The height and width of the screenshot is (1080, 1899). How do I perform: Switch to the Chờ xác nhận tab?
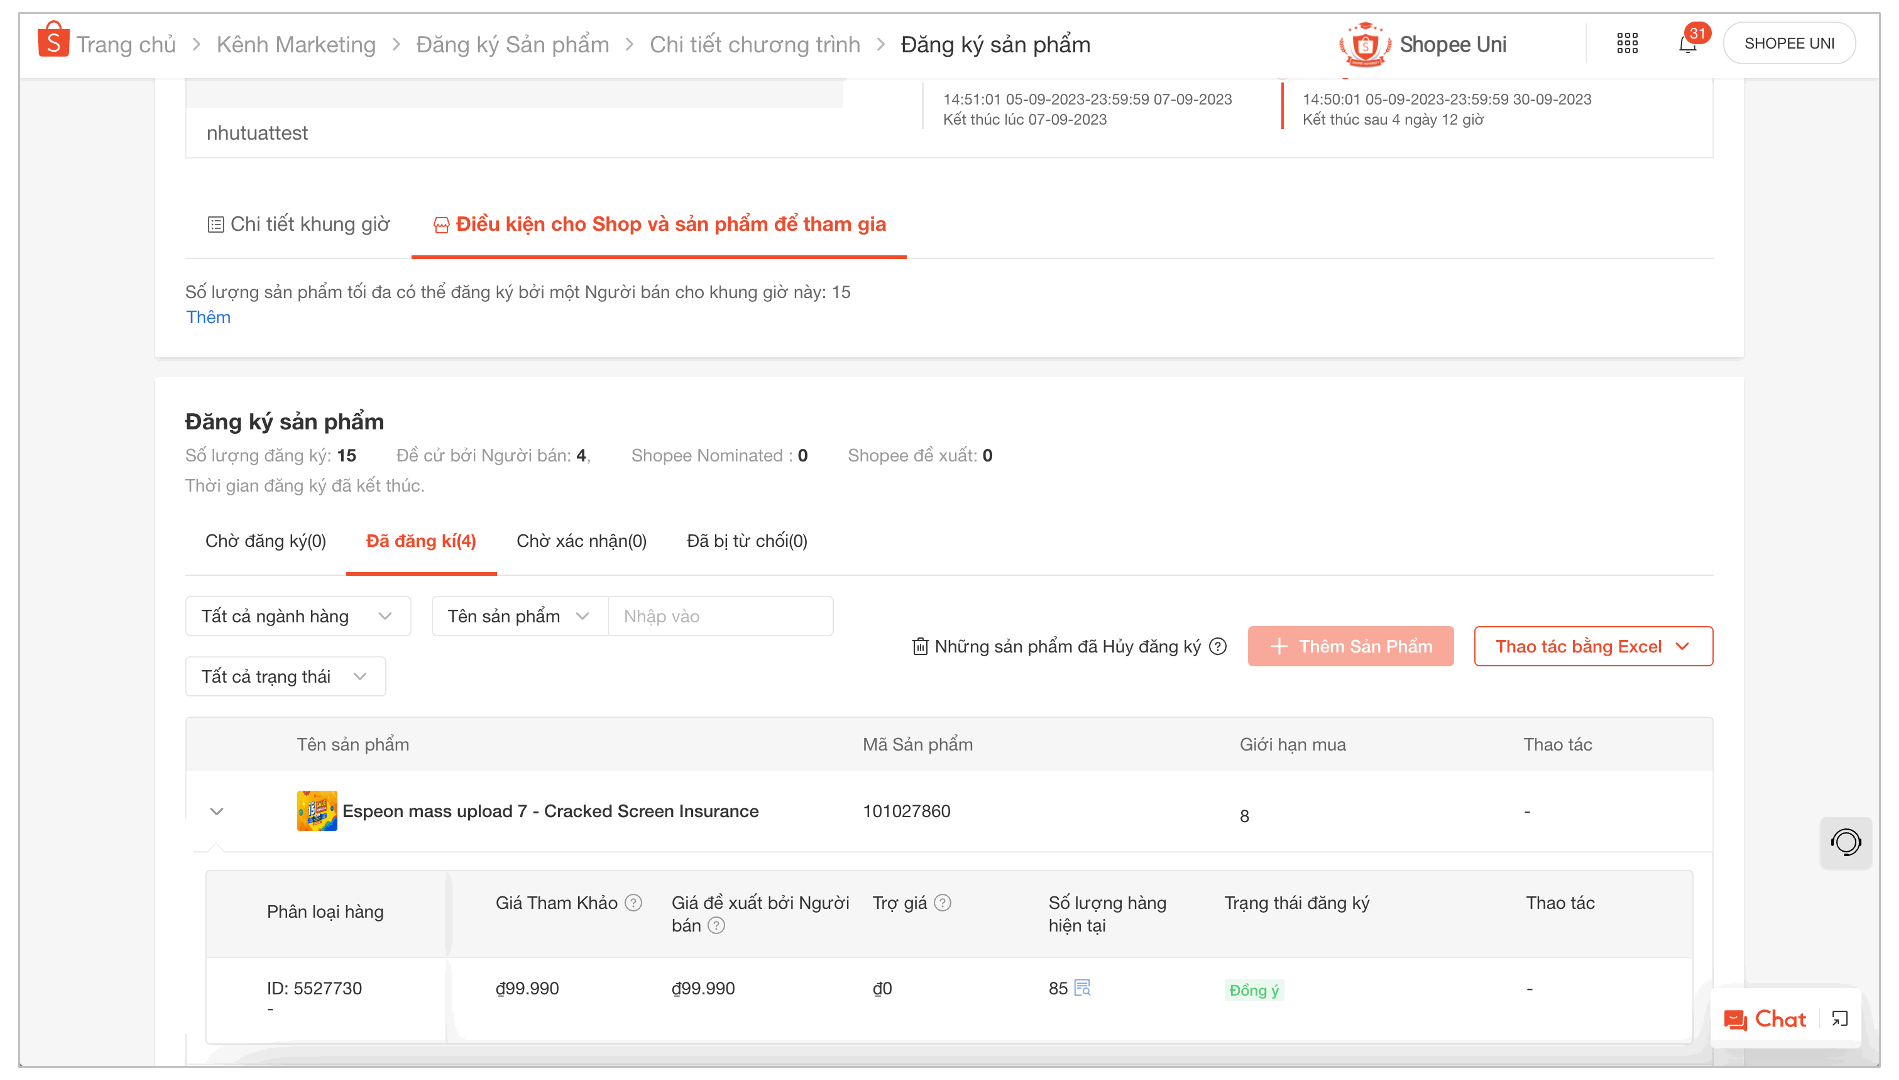click(581, 541)
